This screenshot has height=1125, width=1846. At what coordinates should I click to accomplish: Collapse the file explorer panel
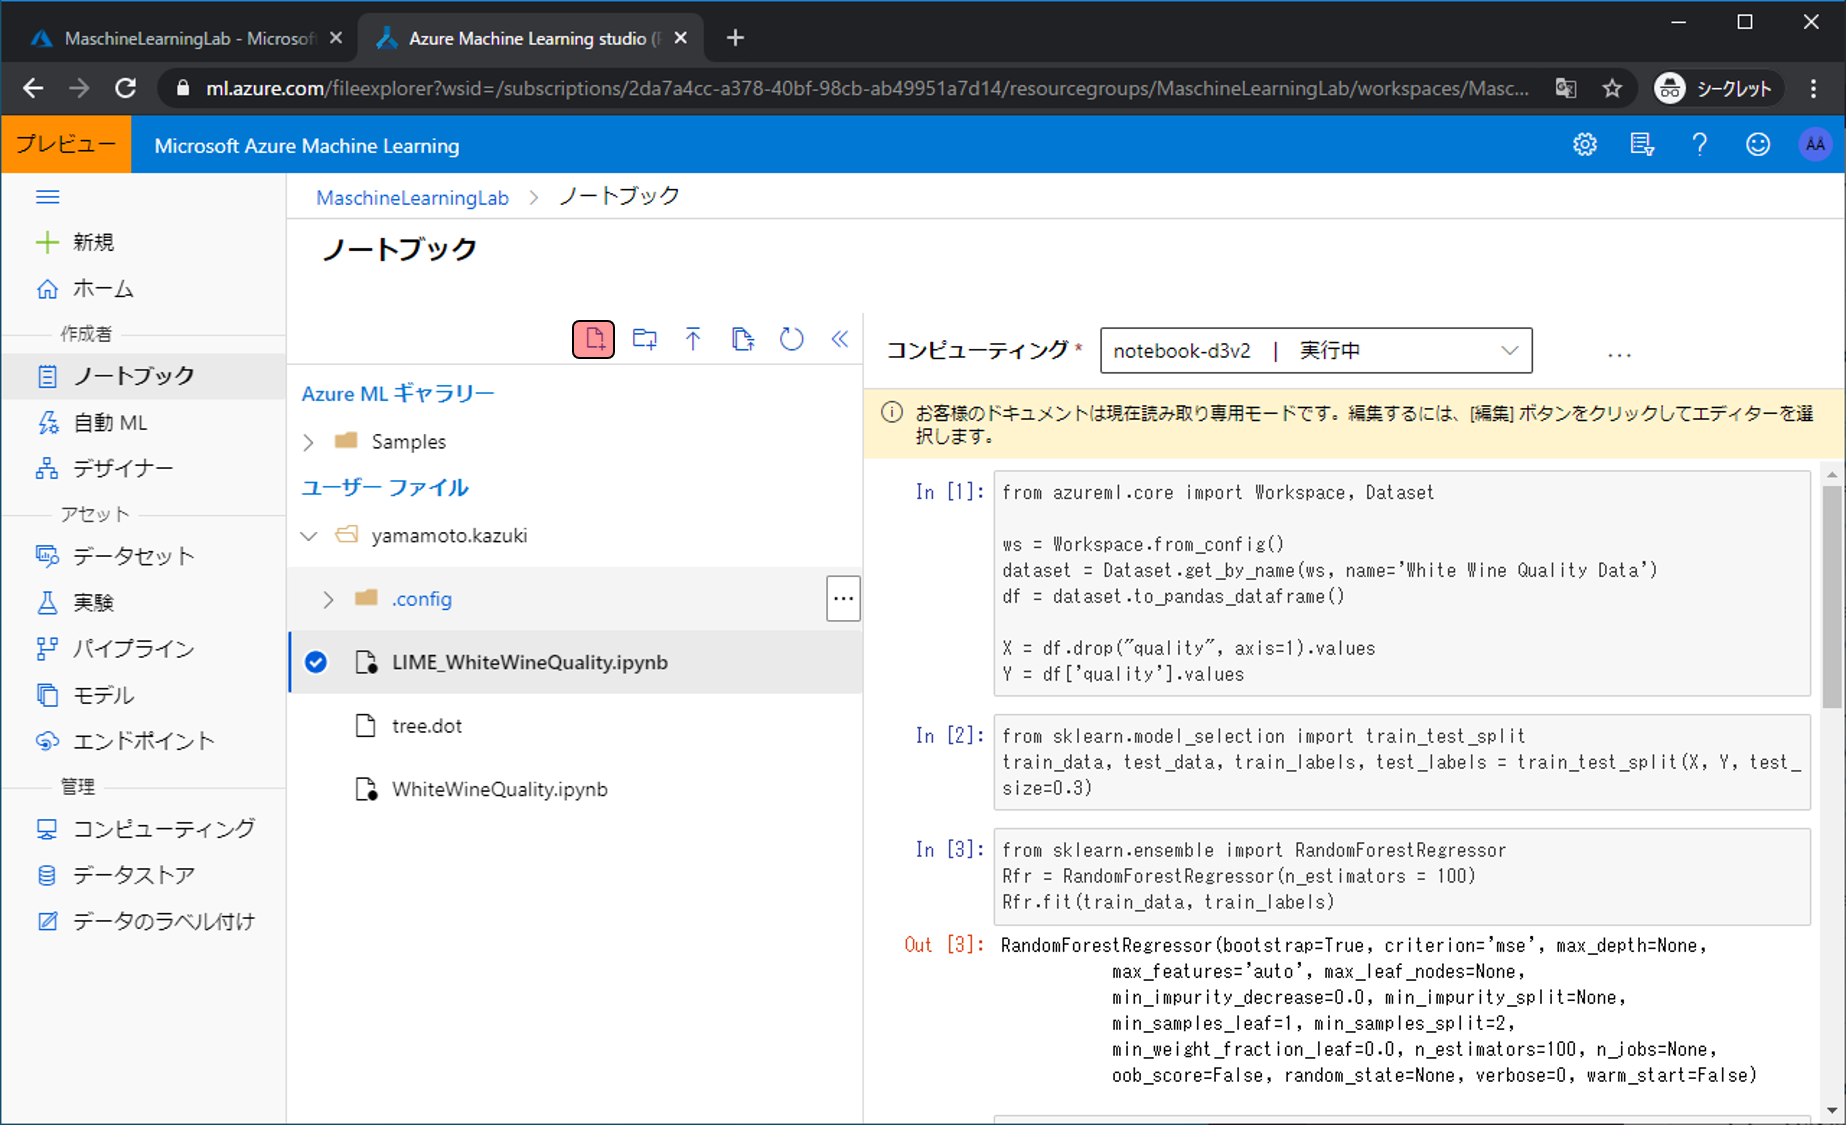click(840, 339)
